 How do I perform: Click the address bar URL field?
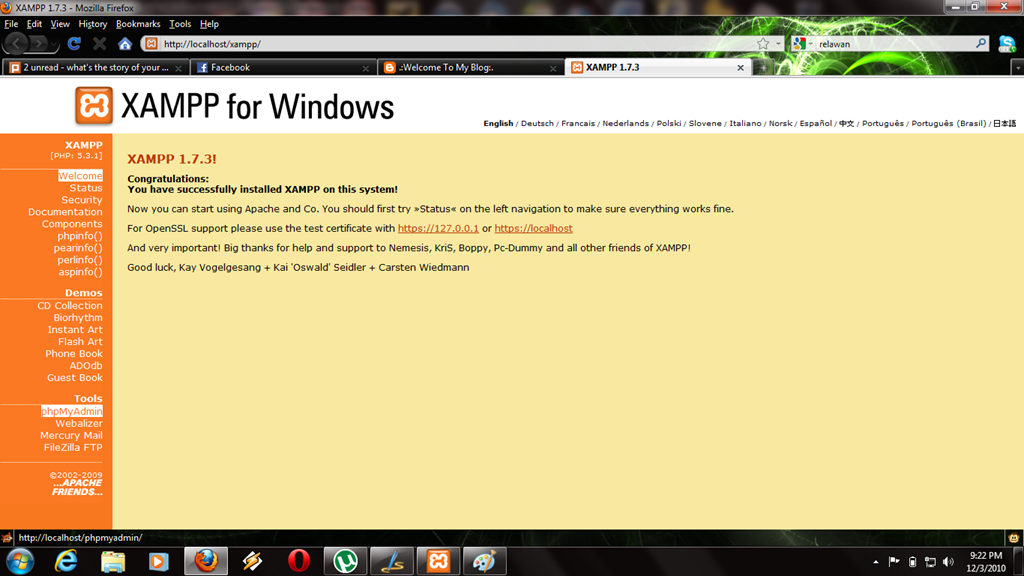click(457, 44)
